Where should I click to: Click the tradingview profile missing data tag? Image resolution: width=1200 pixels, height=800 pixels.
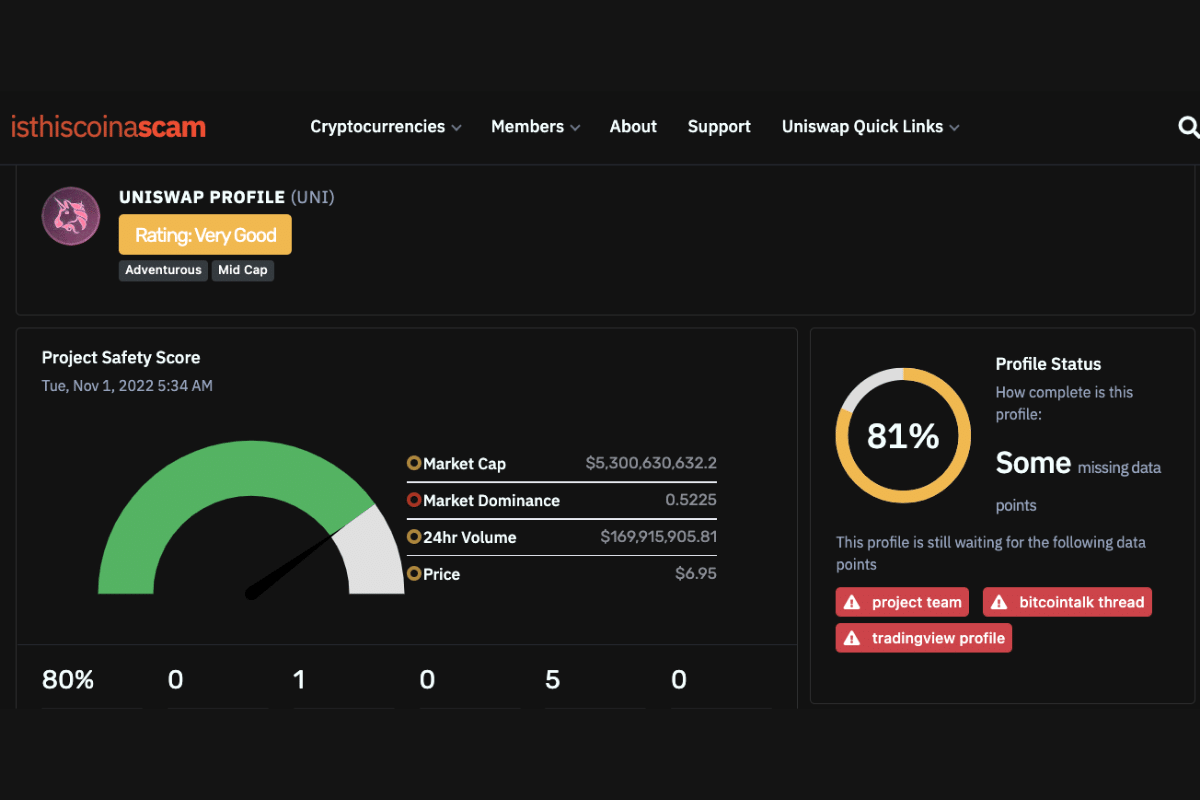point(924,638)
